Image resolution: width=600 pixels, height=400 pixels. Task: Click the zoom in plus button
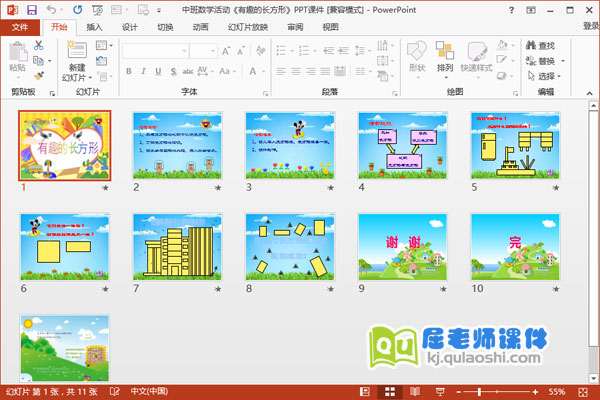click(535, 392)
